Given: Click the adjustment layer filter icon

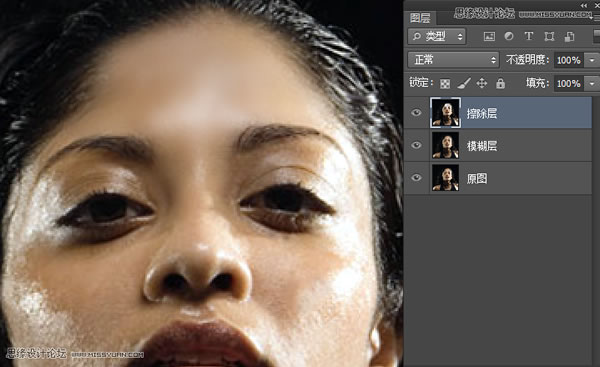Looking at the screenshot, I should [x=509, y=36].
